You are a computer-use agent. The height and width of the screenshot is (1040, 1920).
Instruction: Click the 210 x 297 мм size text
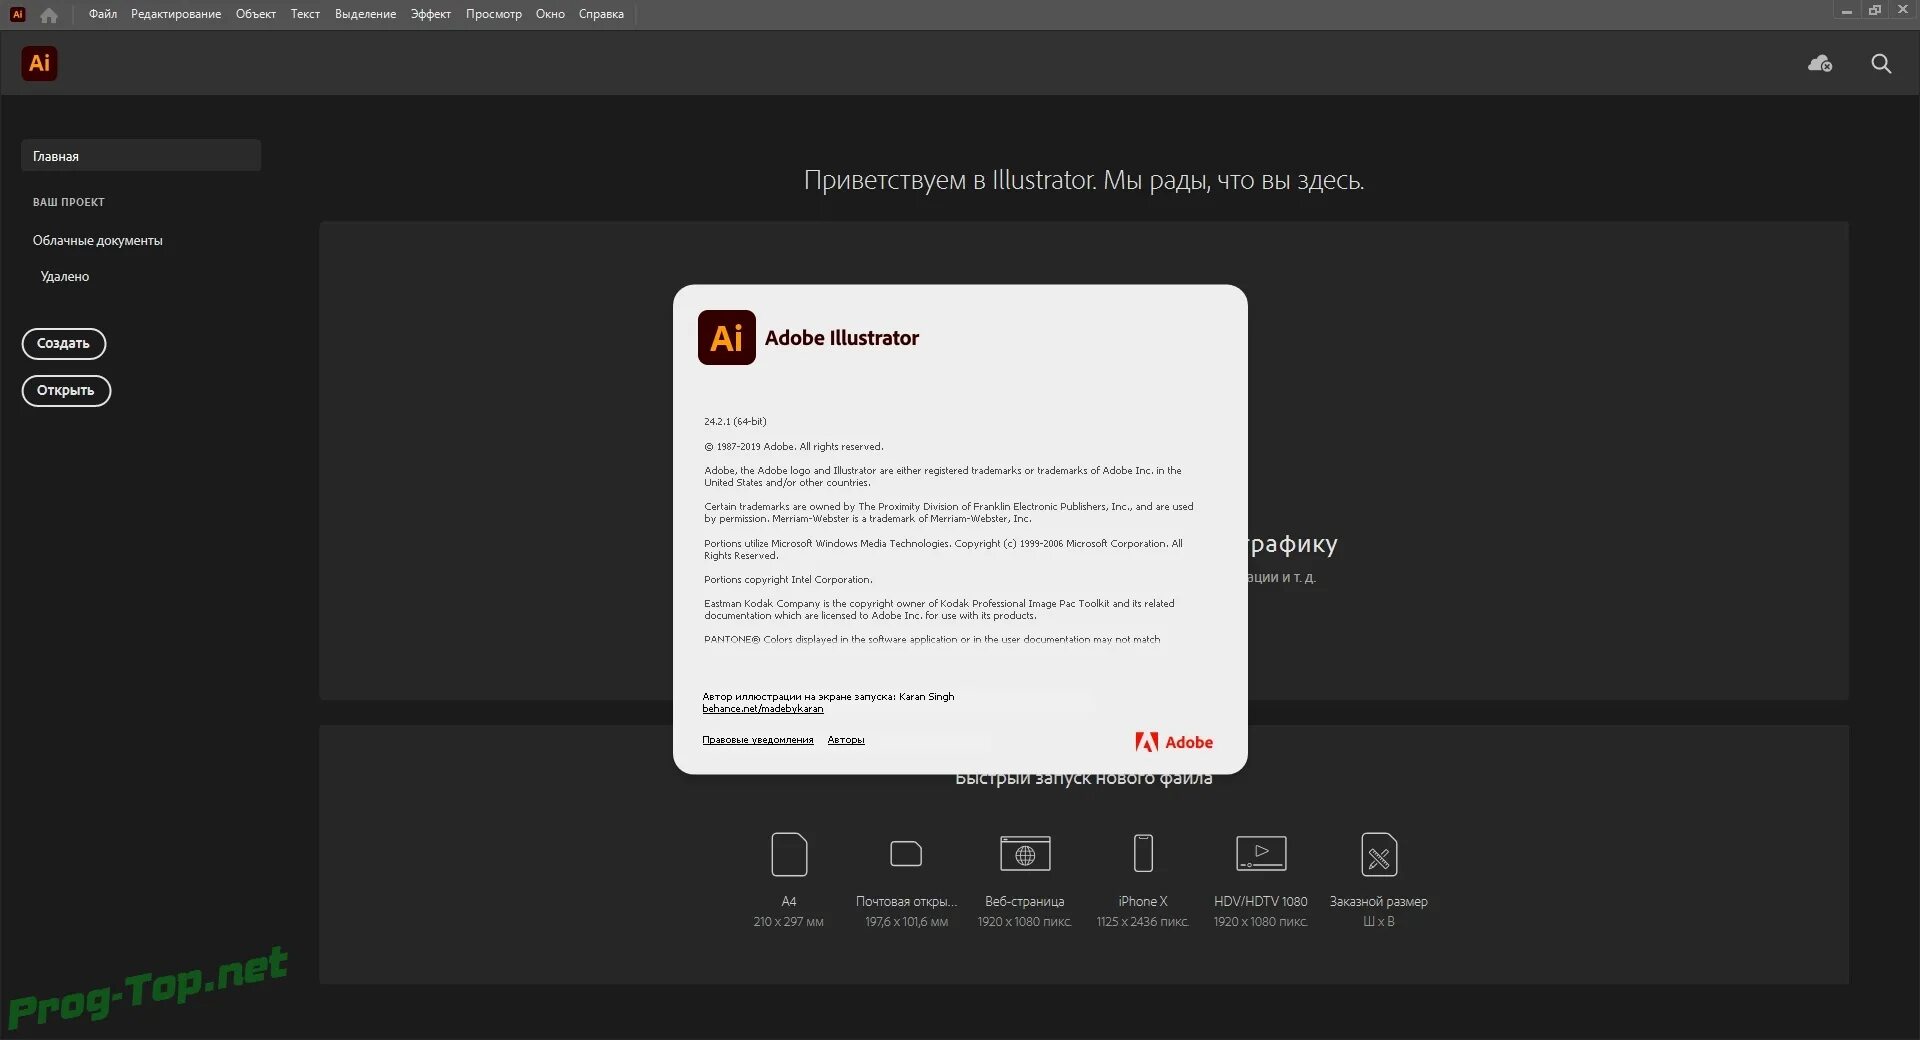pos(789,922)
